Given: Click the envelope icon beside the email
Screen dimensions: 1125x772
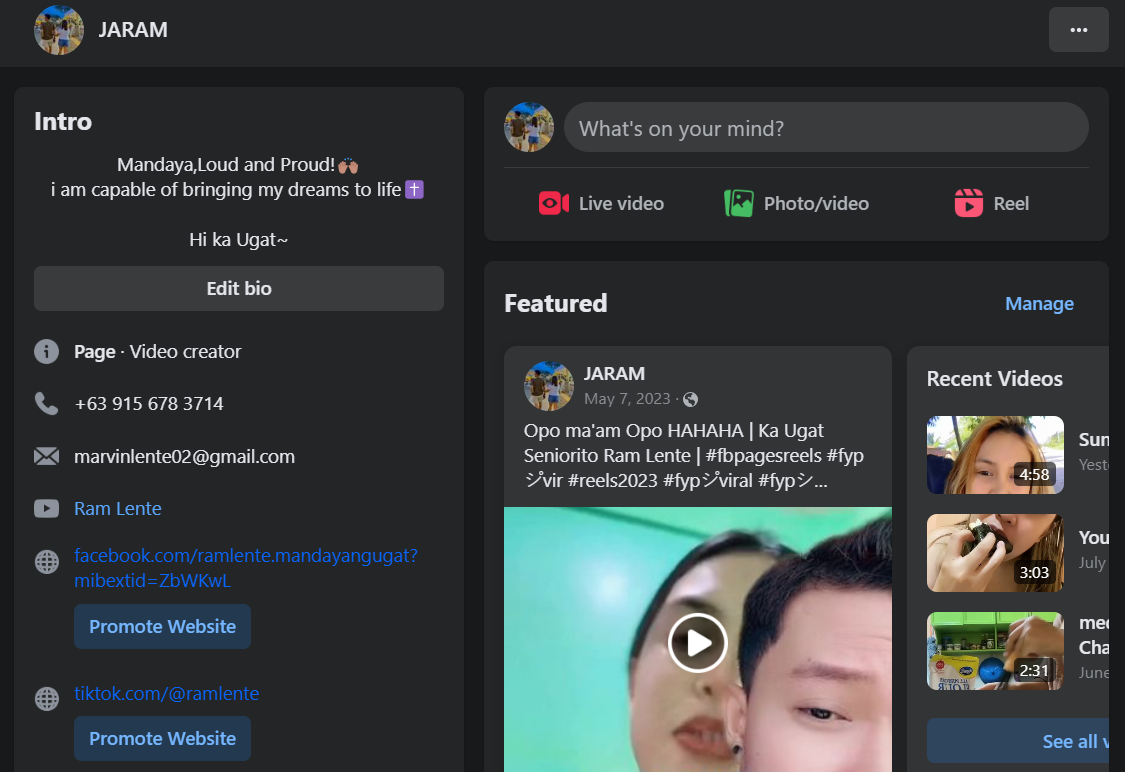Looking at the screenshot, I should tap(47, 456).
